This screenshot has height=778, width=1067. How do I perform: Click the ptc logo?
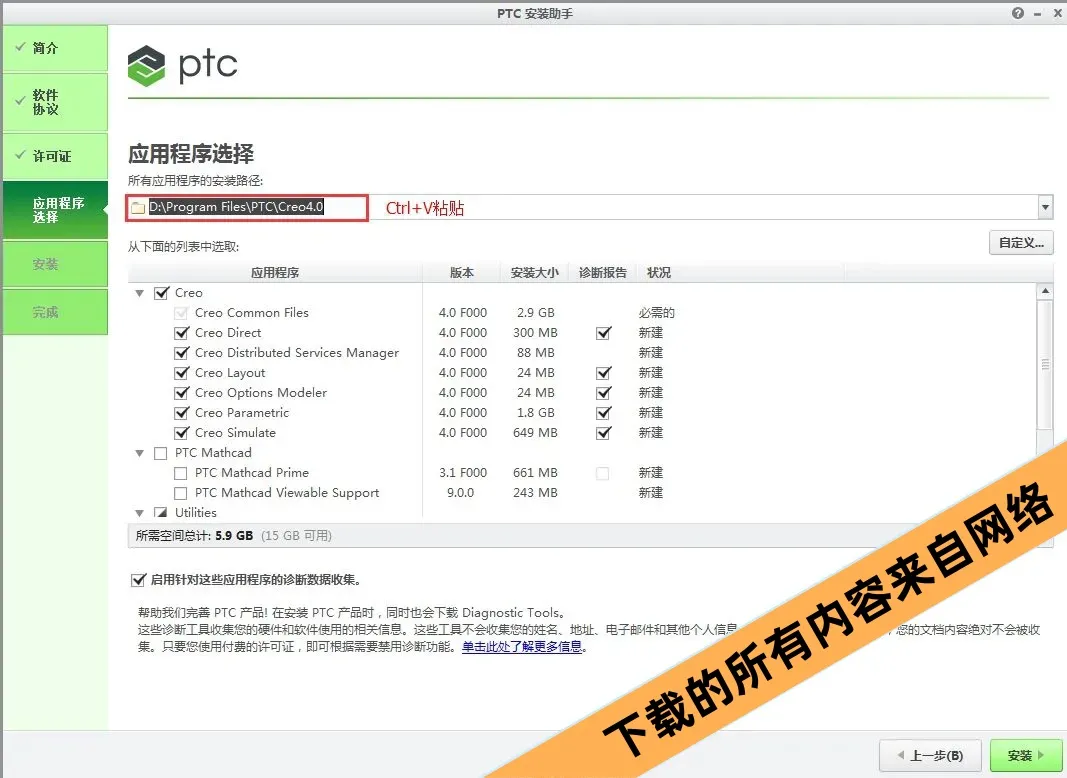coord(182,65)
